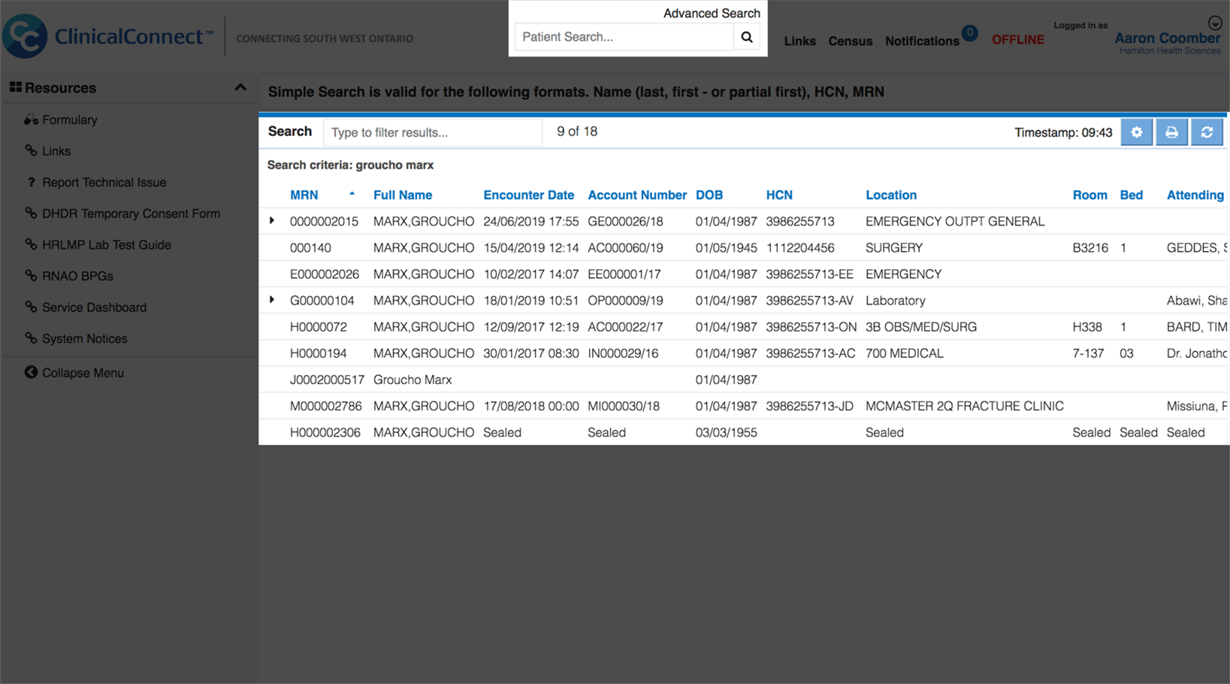The width and height of the screenshot is (1230, 684).
Task: Sort by DOB column
Action: tap(709, 195)
